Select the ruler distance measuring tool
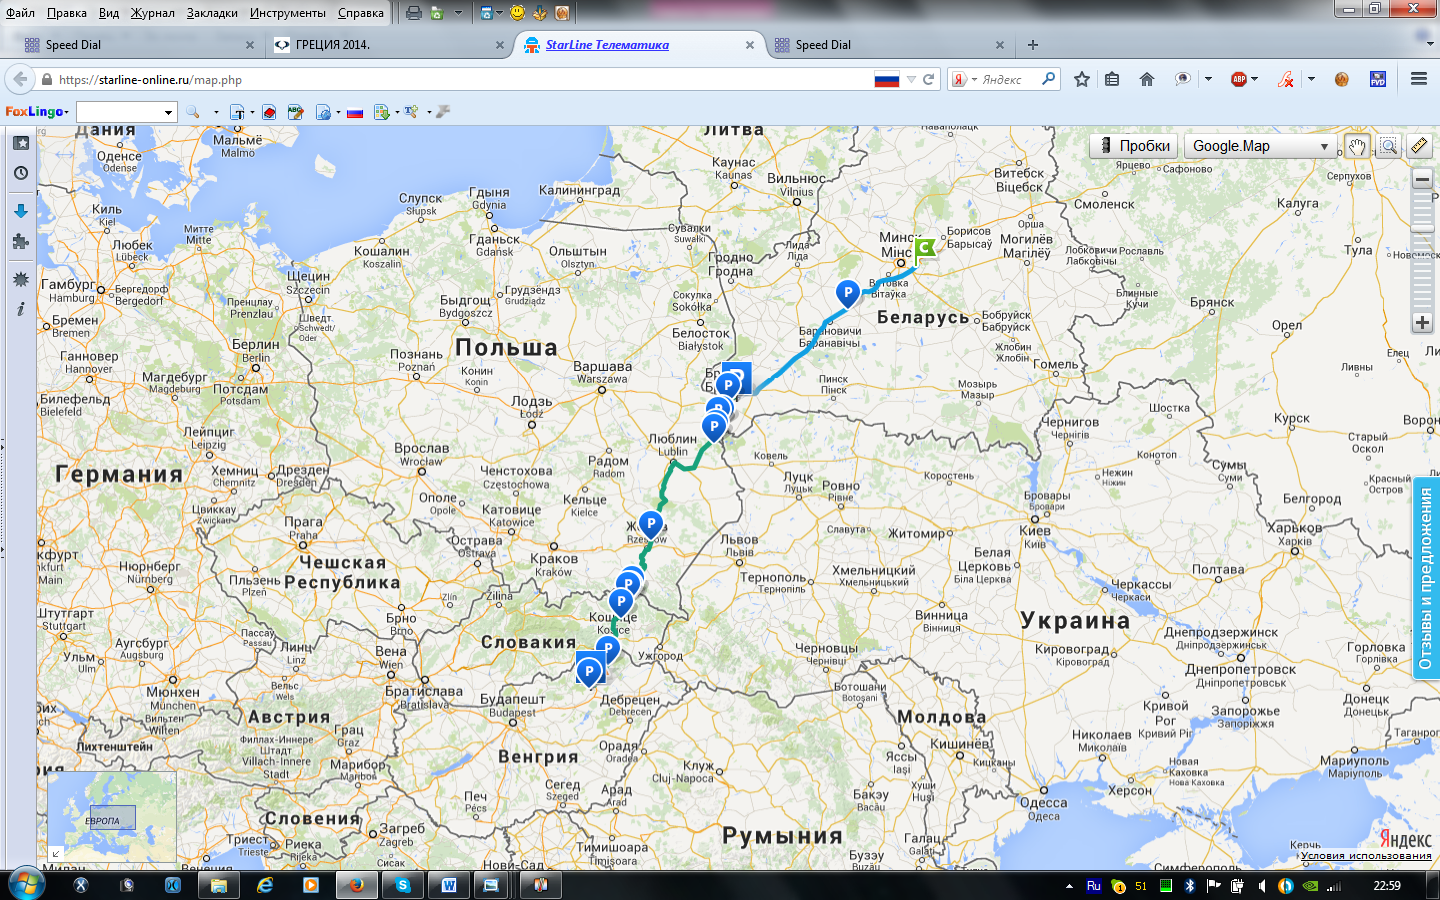Viewport: 1440px width, 900px height. 1419,146
